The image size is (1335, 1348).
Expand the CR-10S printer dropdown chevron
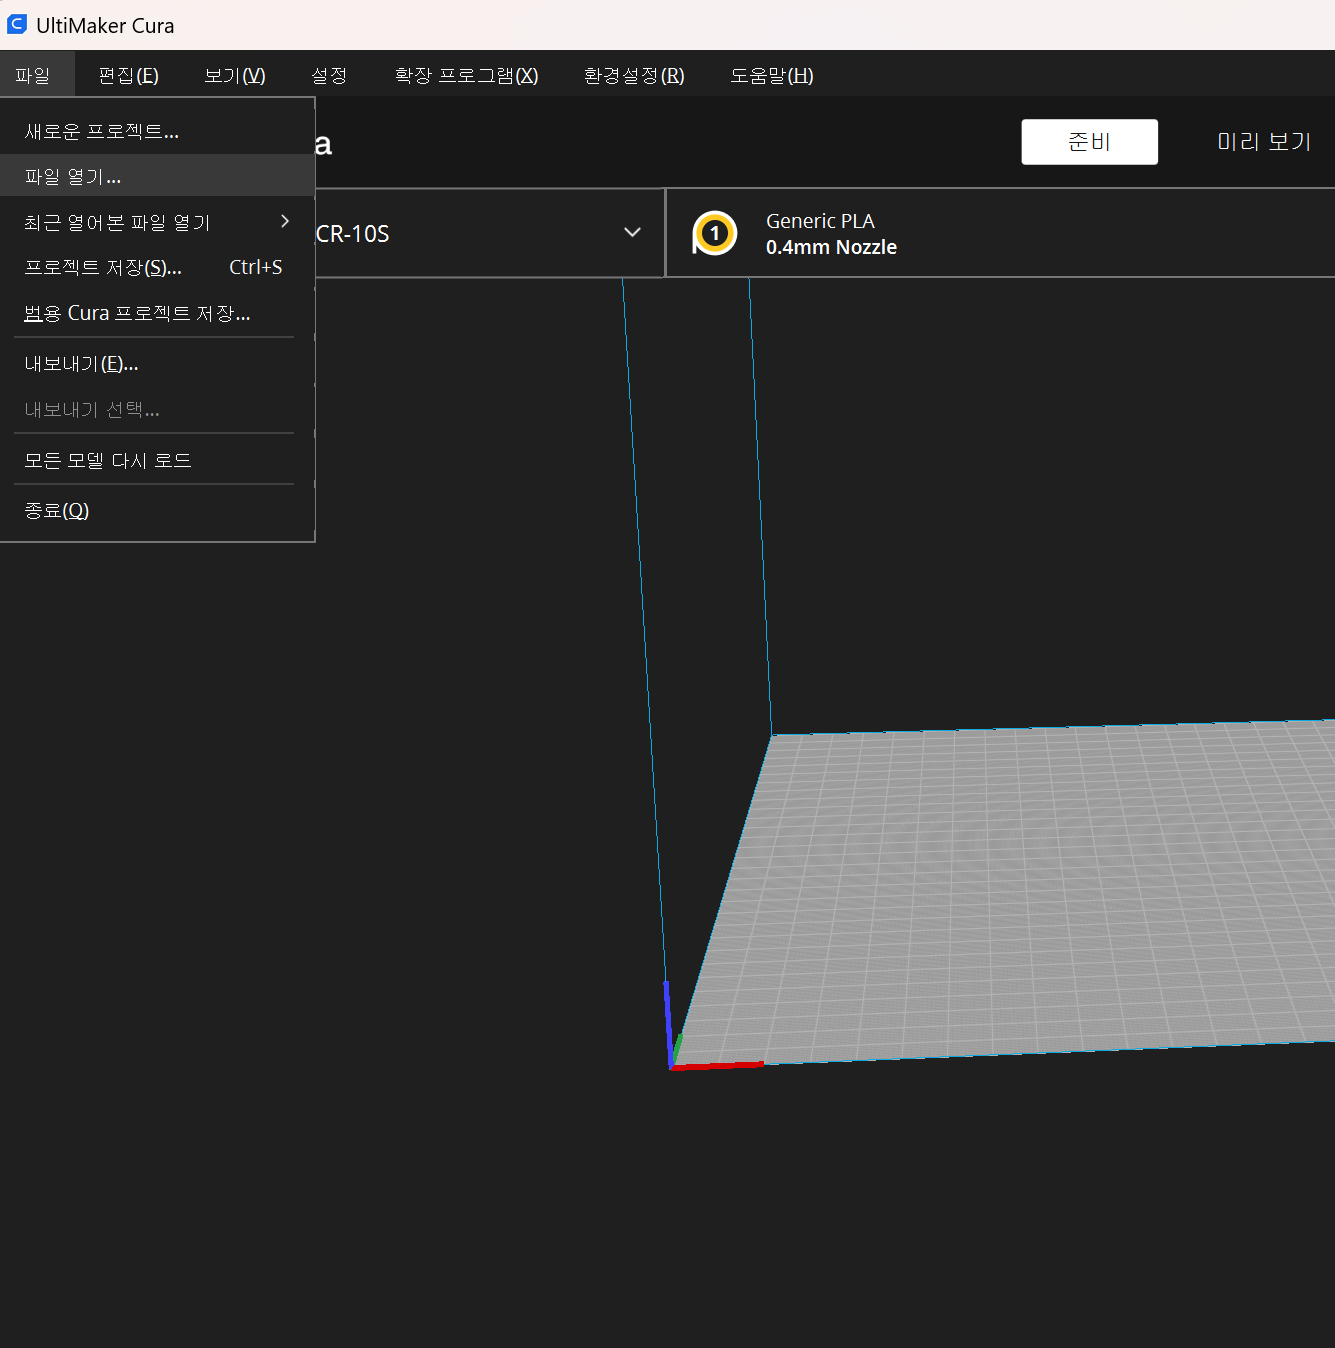tap(632, 232)
